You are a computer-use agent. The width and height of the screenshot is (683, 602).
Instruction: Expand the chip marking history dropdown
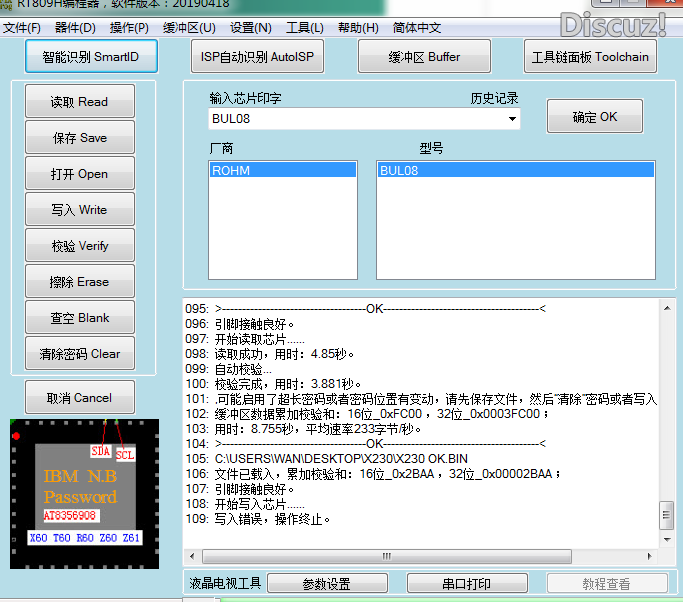click(512, 119)
